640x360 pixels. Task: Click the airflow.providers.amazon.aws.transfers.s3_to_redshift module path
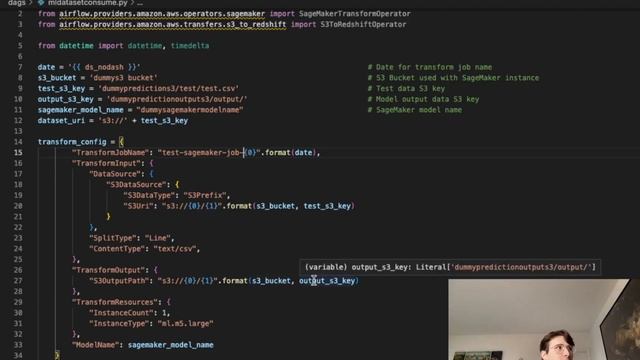(x=172, y=24)
